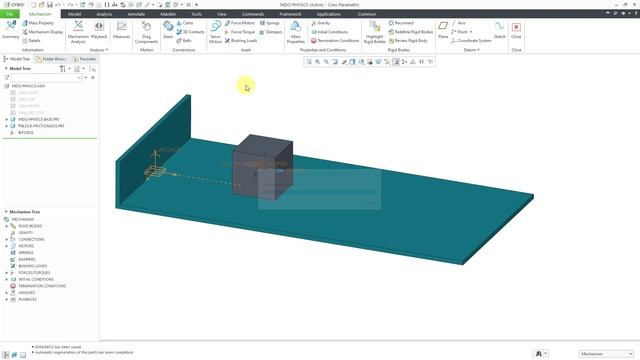Create a datum Axis
The image size is (640, 360).
click(x=458, y=23)
